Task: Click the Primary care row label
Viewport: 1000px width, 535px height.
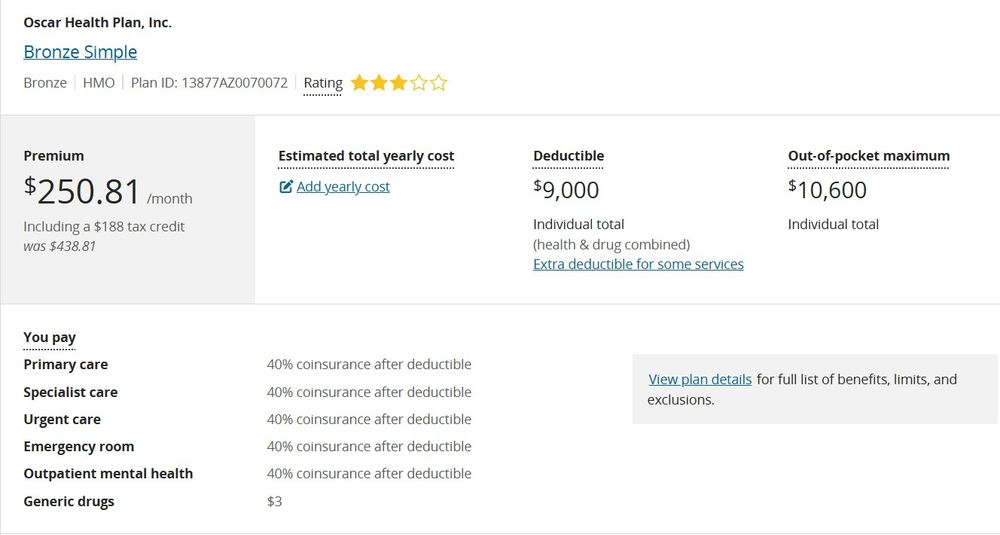Action: point(65,365)
